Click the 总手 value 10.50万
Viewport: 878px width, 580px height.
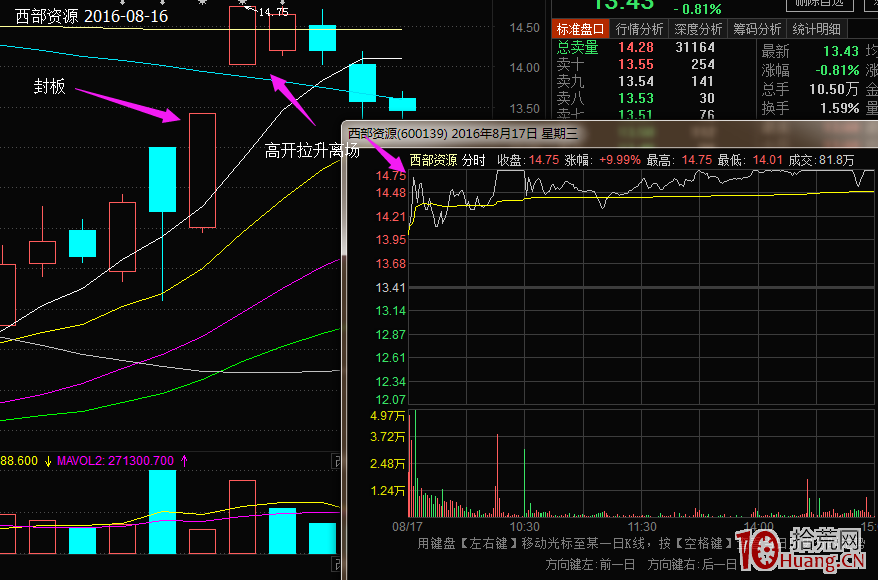[x=834, y=89]
